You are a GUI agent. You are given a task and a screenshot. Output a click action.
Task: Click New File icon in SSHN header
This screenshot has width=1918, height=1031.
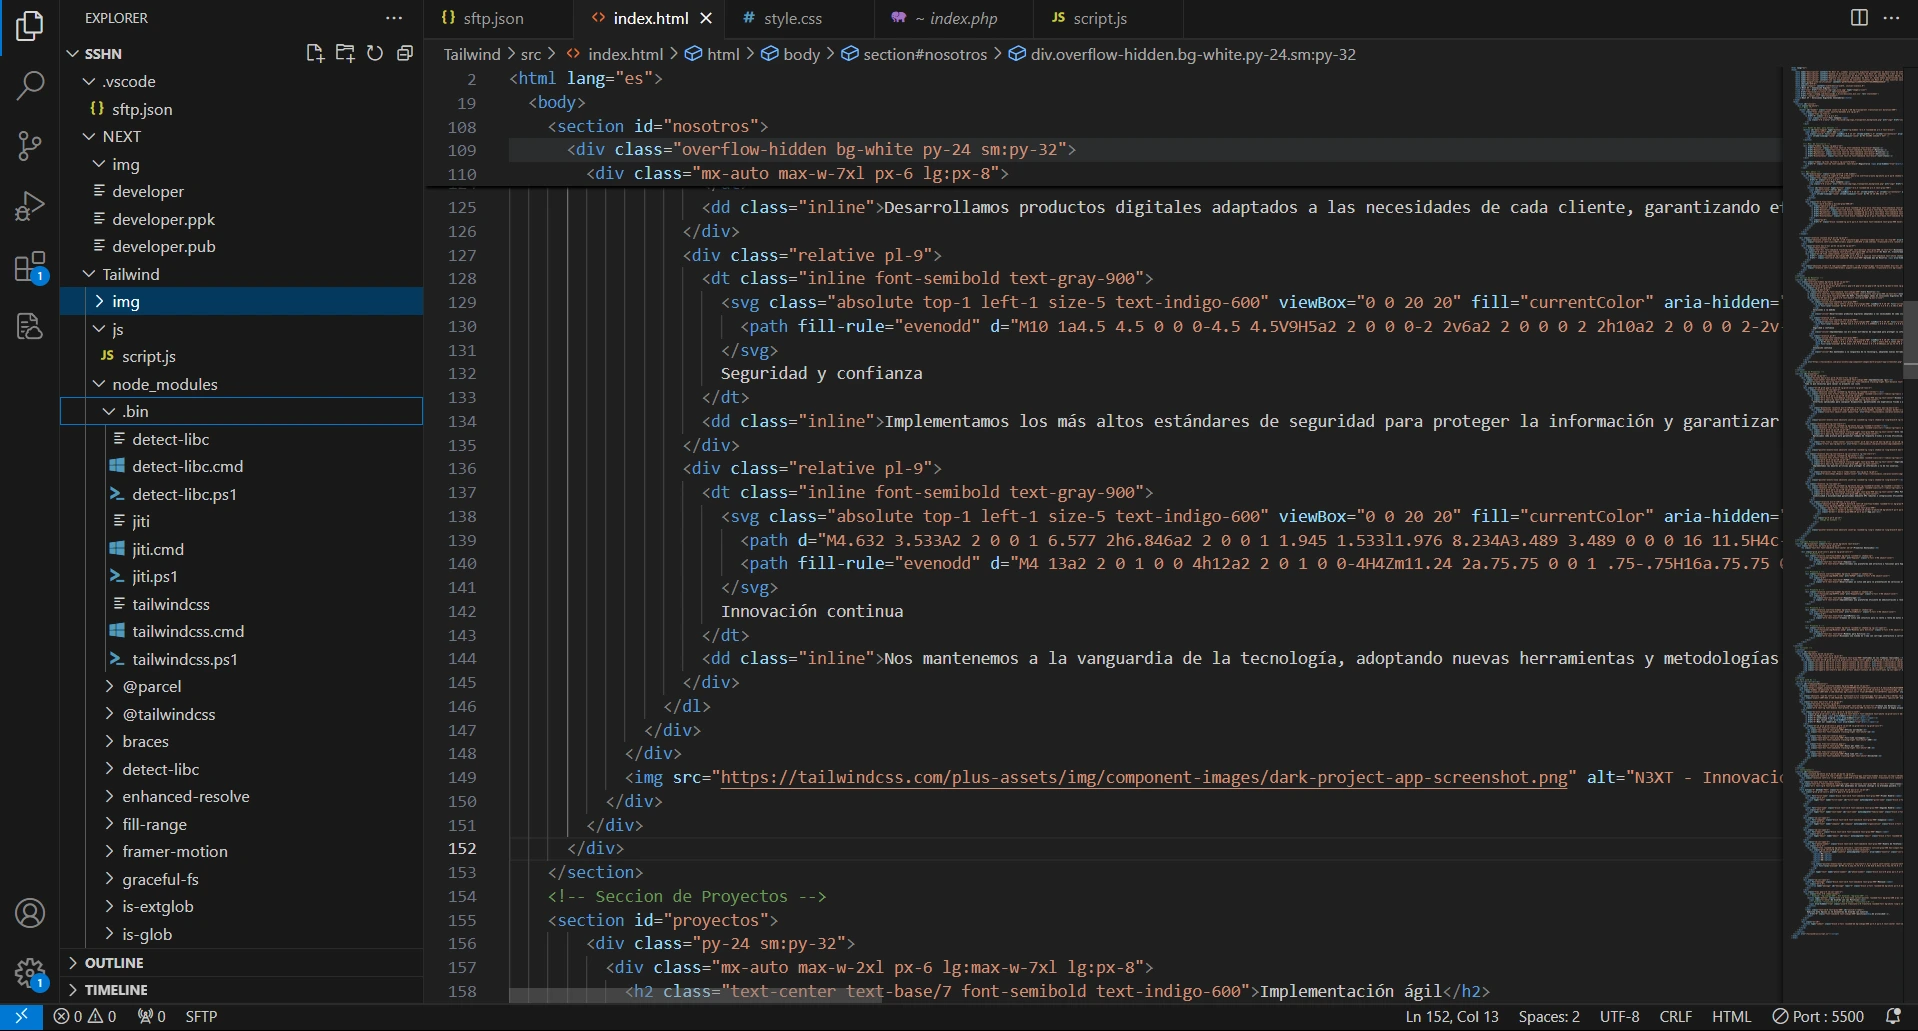tap(314, 53)
